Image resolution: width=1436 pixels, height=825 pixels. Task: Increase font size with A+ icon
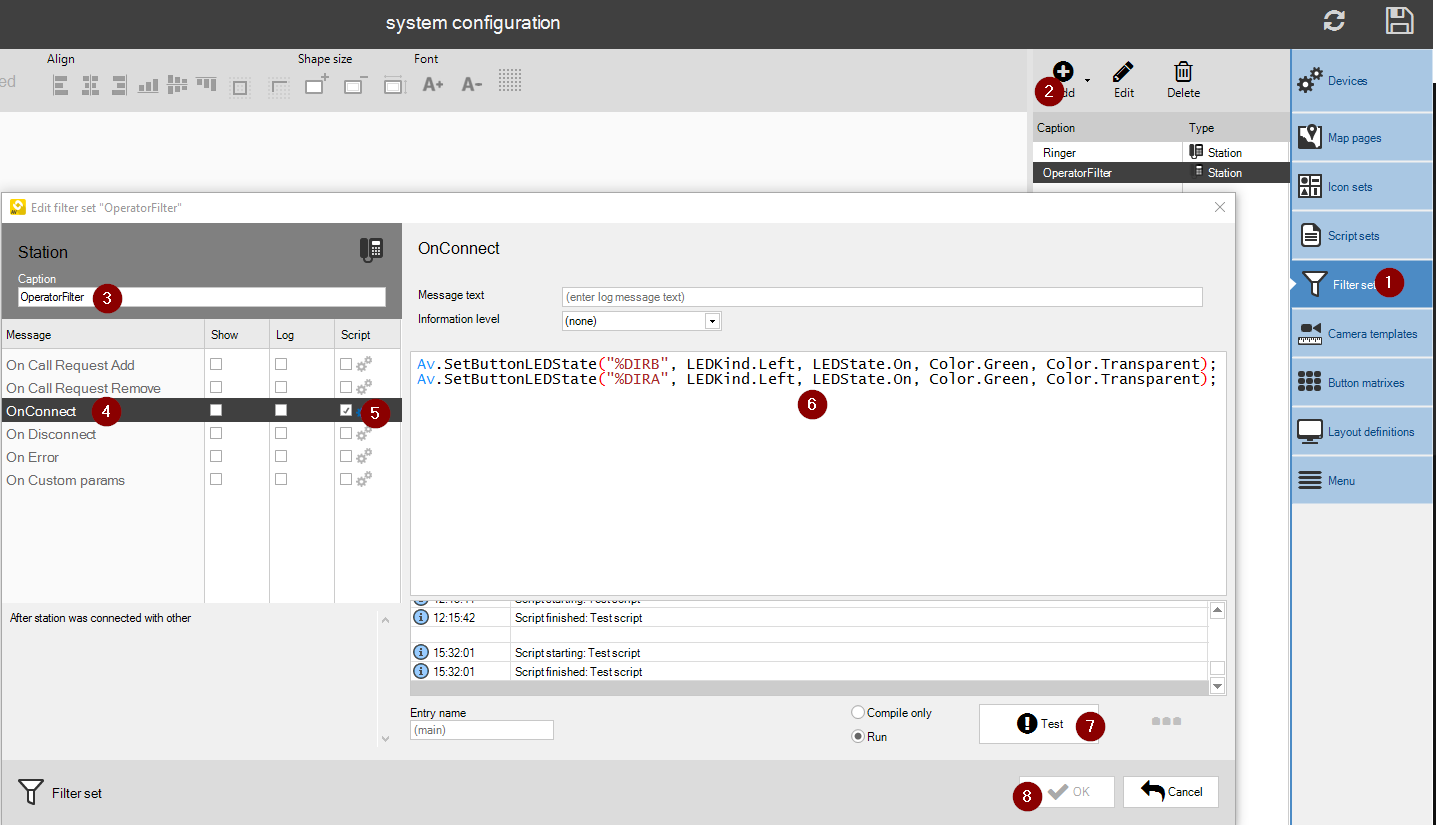pyautogui.click(x=433, y=85)
